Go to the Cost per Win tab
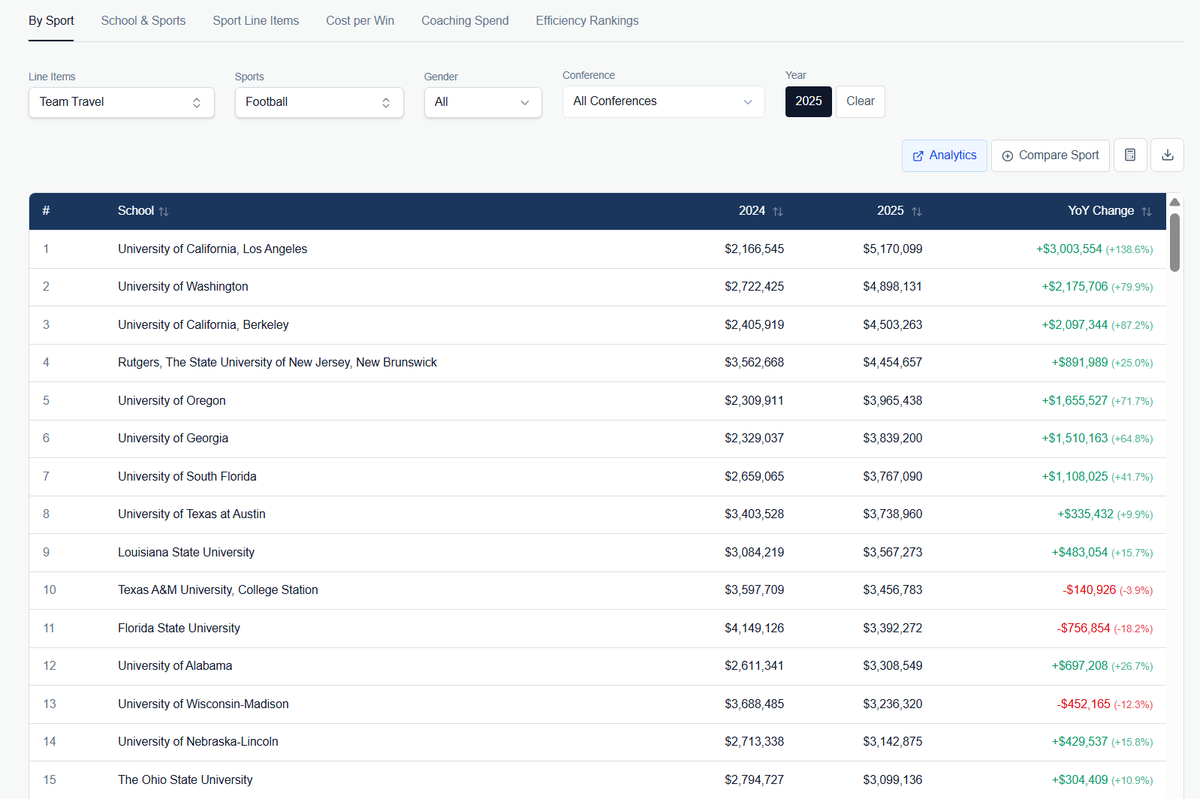 click(x=360, y=20)
